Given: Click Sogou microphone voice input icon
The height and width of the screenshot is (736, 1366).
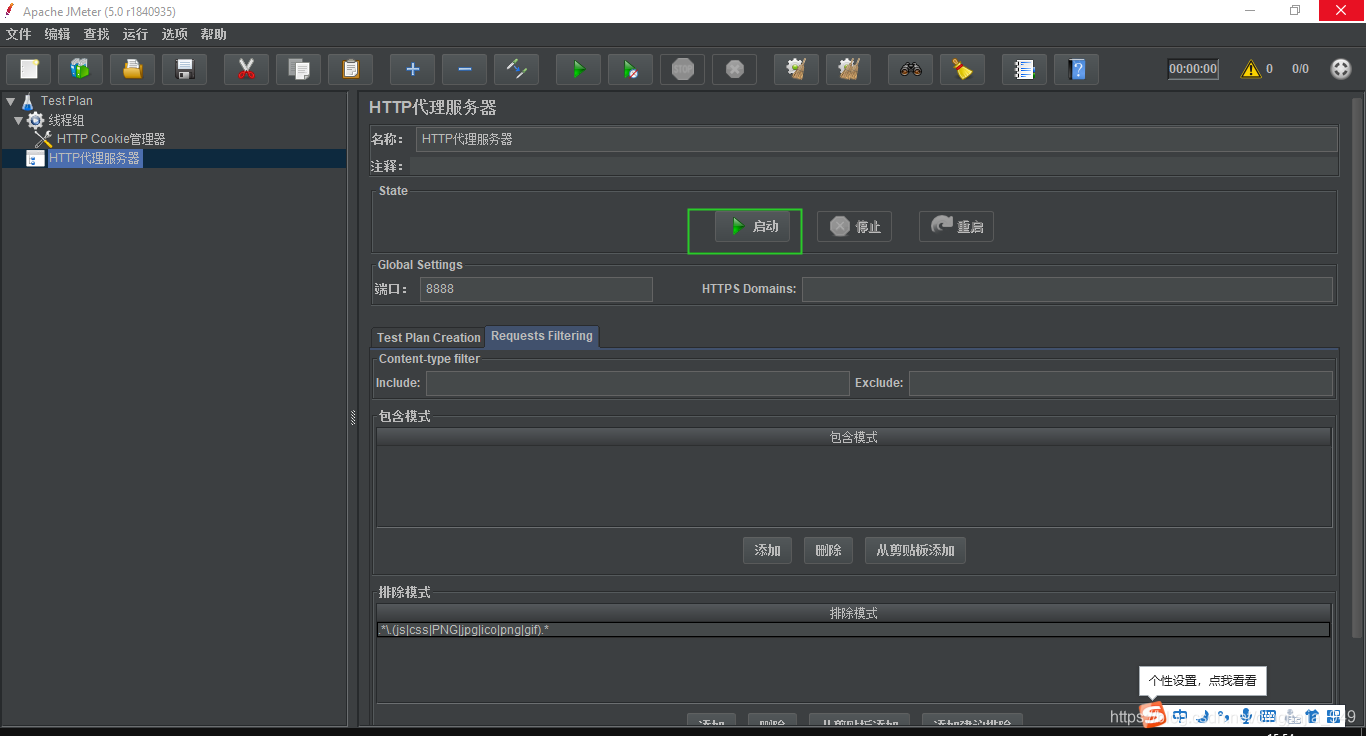Looking at the screenshot, I should pos(1245,716).
